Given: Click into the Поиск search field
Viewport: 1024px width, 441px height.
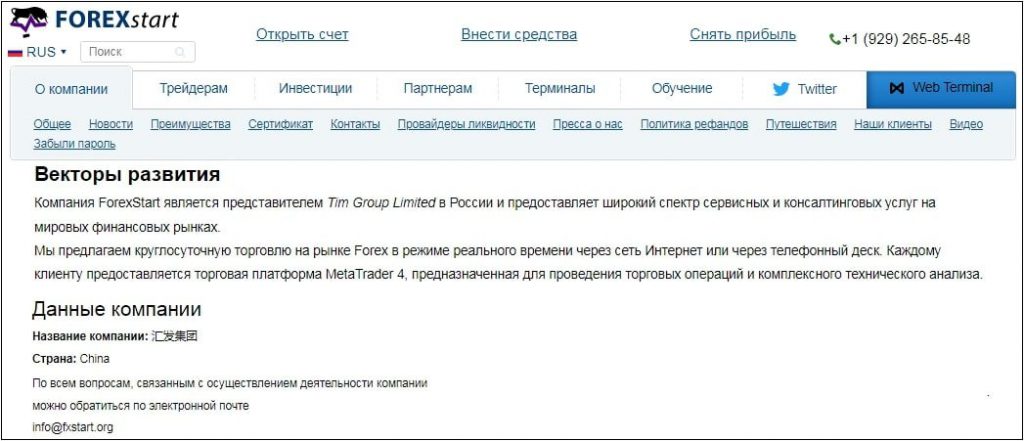Looking at the screenshot, I should click(x=138, y=52).
